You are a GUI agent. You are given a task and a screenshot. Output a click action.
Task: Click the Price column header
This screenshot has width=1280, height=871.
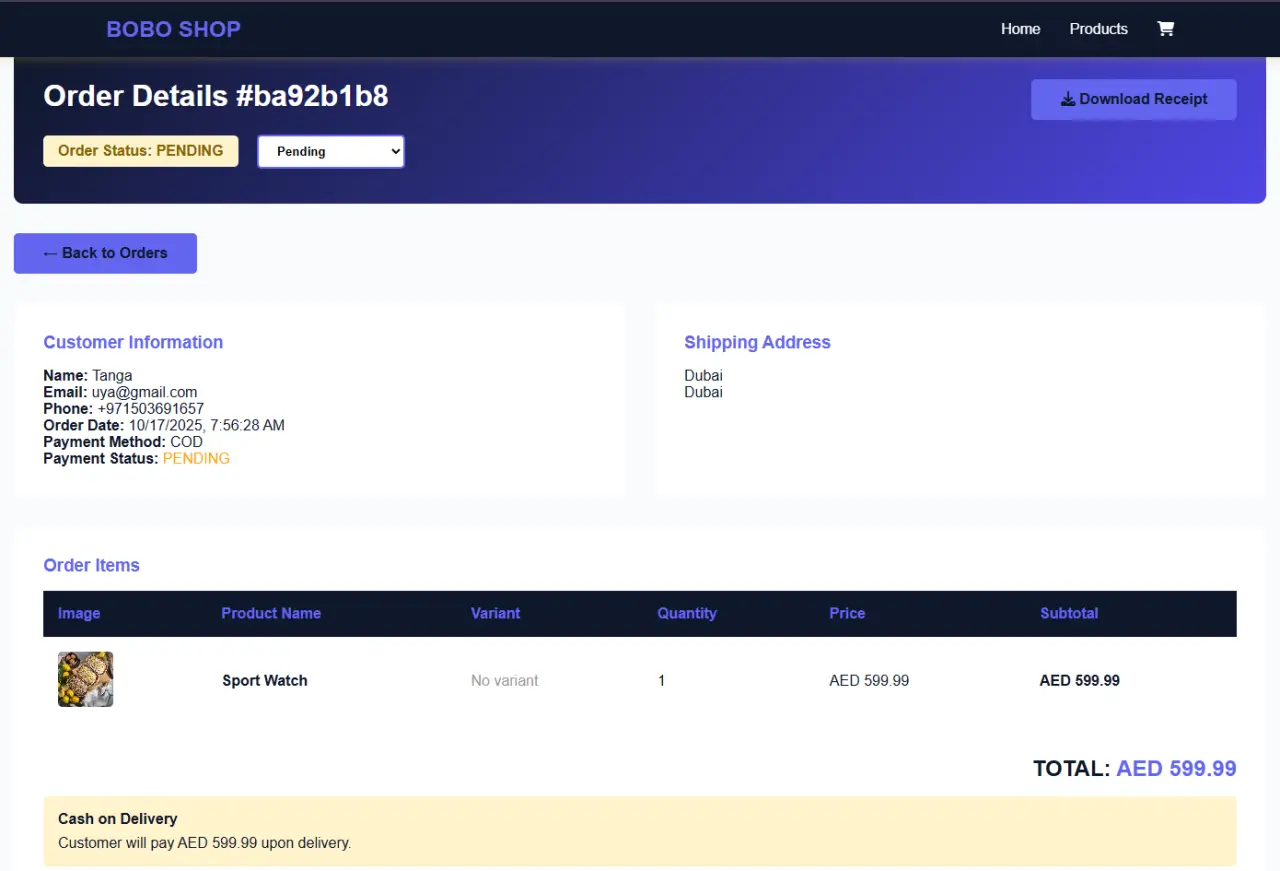[847, 613]
